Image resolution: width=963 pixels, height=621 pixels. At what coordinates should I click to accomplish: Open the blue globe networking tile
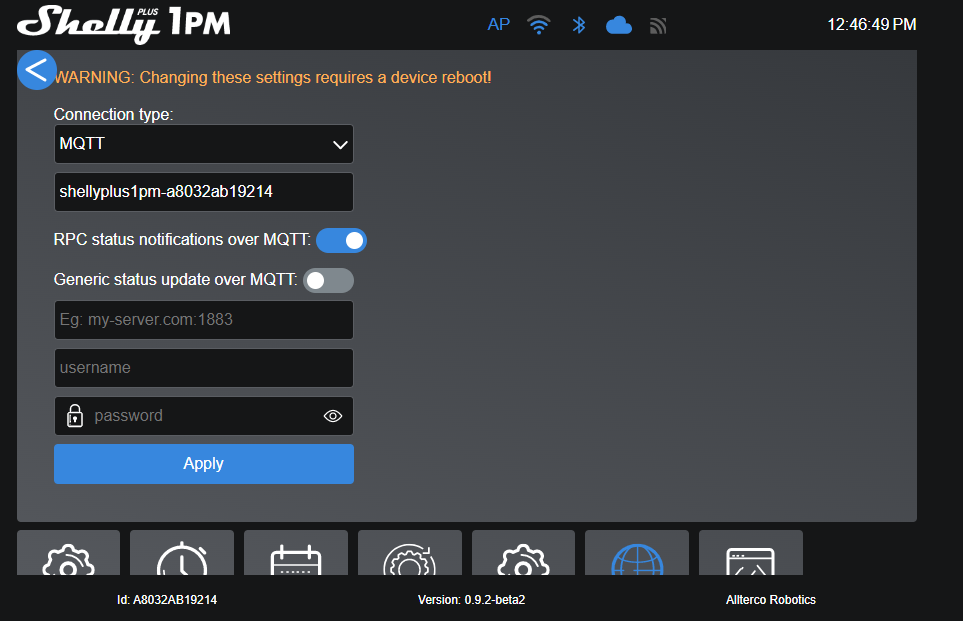[637, 554]
